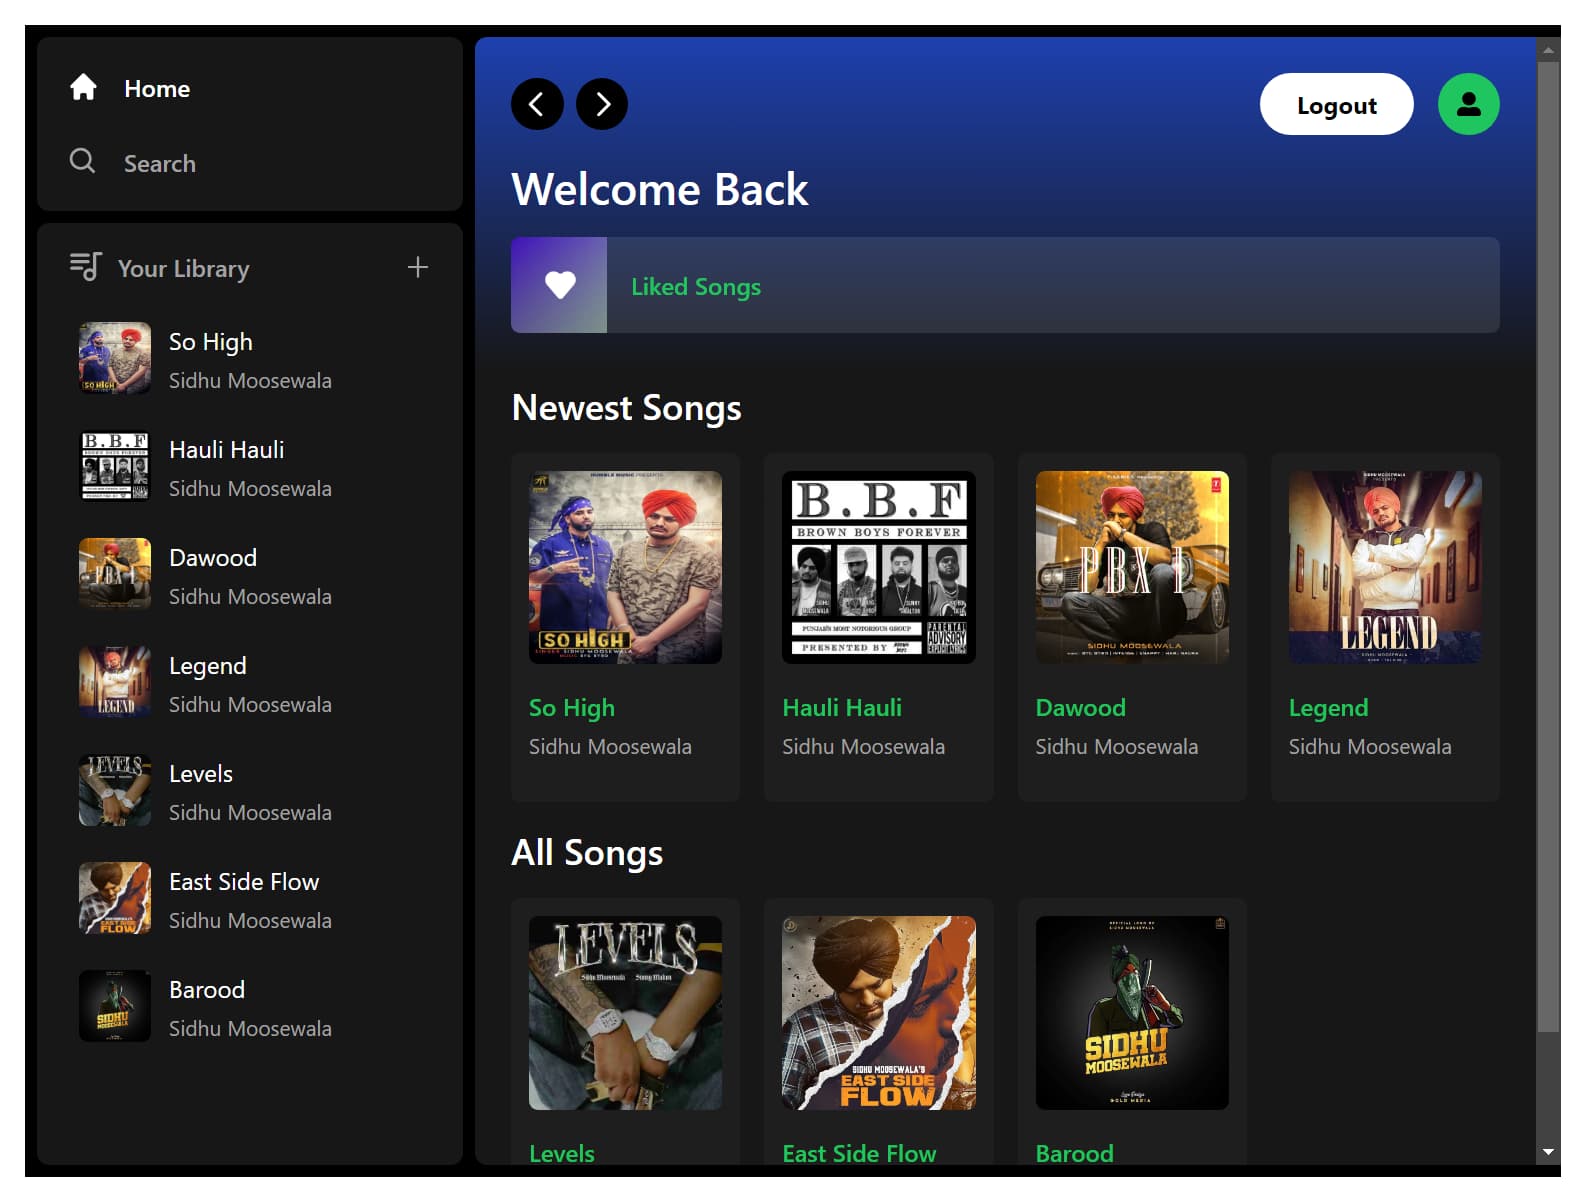Image resolution: width=1586 pixels, height=1202 pixels.
Task: Go back with left arrow button
Action: point(537,104)
